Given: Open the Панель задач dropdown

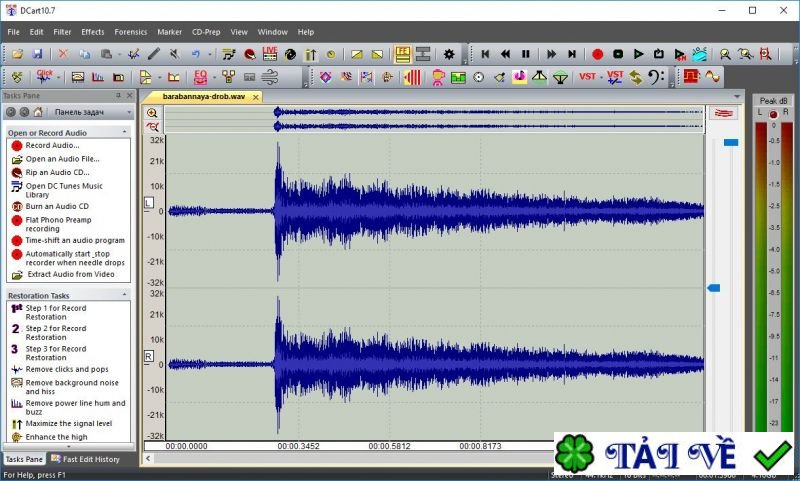Looking at the screenshot, I should coord(126,112).
